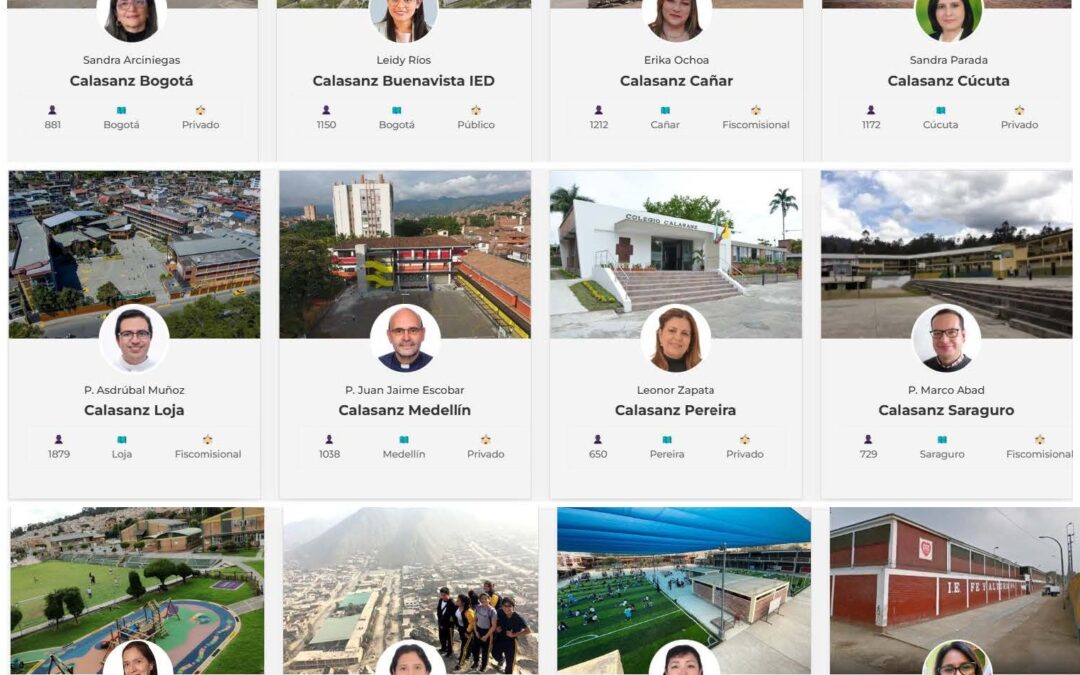Click book icon above Medellín city label
The height and width of the screenshot is (675, 1080).
(x=404, y=439)
